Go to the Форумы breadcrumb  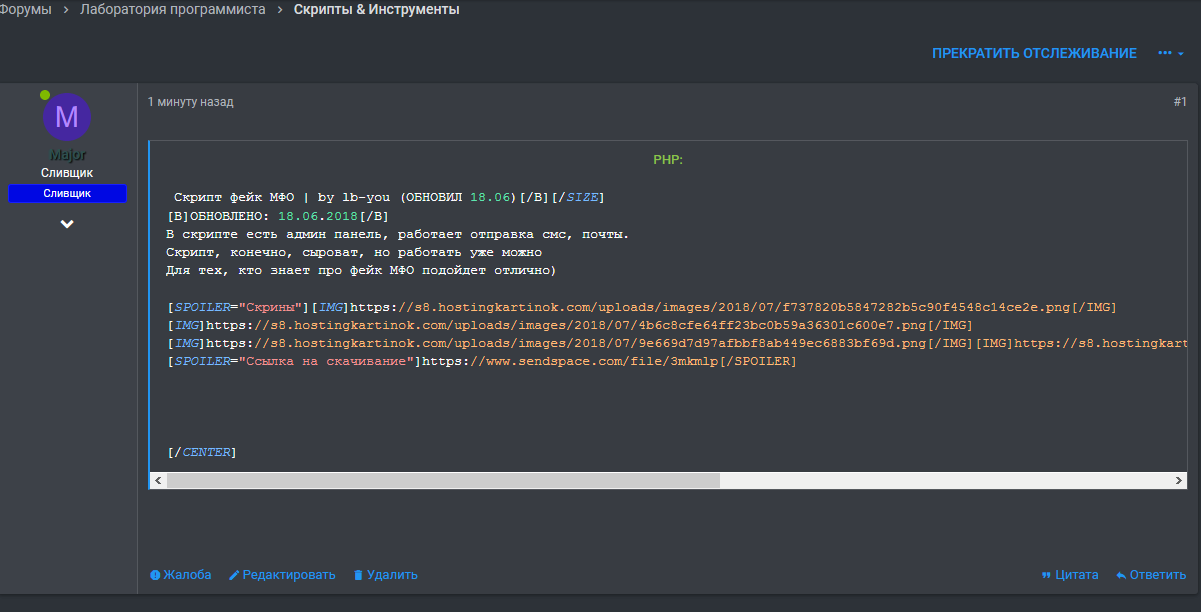click(x=25, y=10)
